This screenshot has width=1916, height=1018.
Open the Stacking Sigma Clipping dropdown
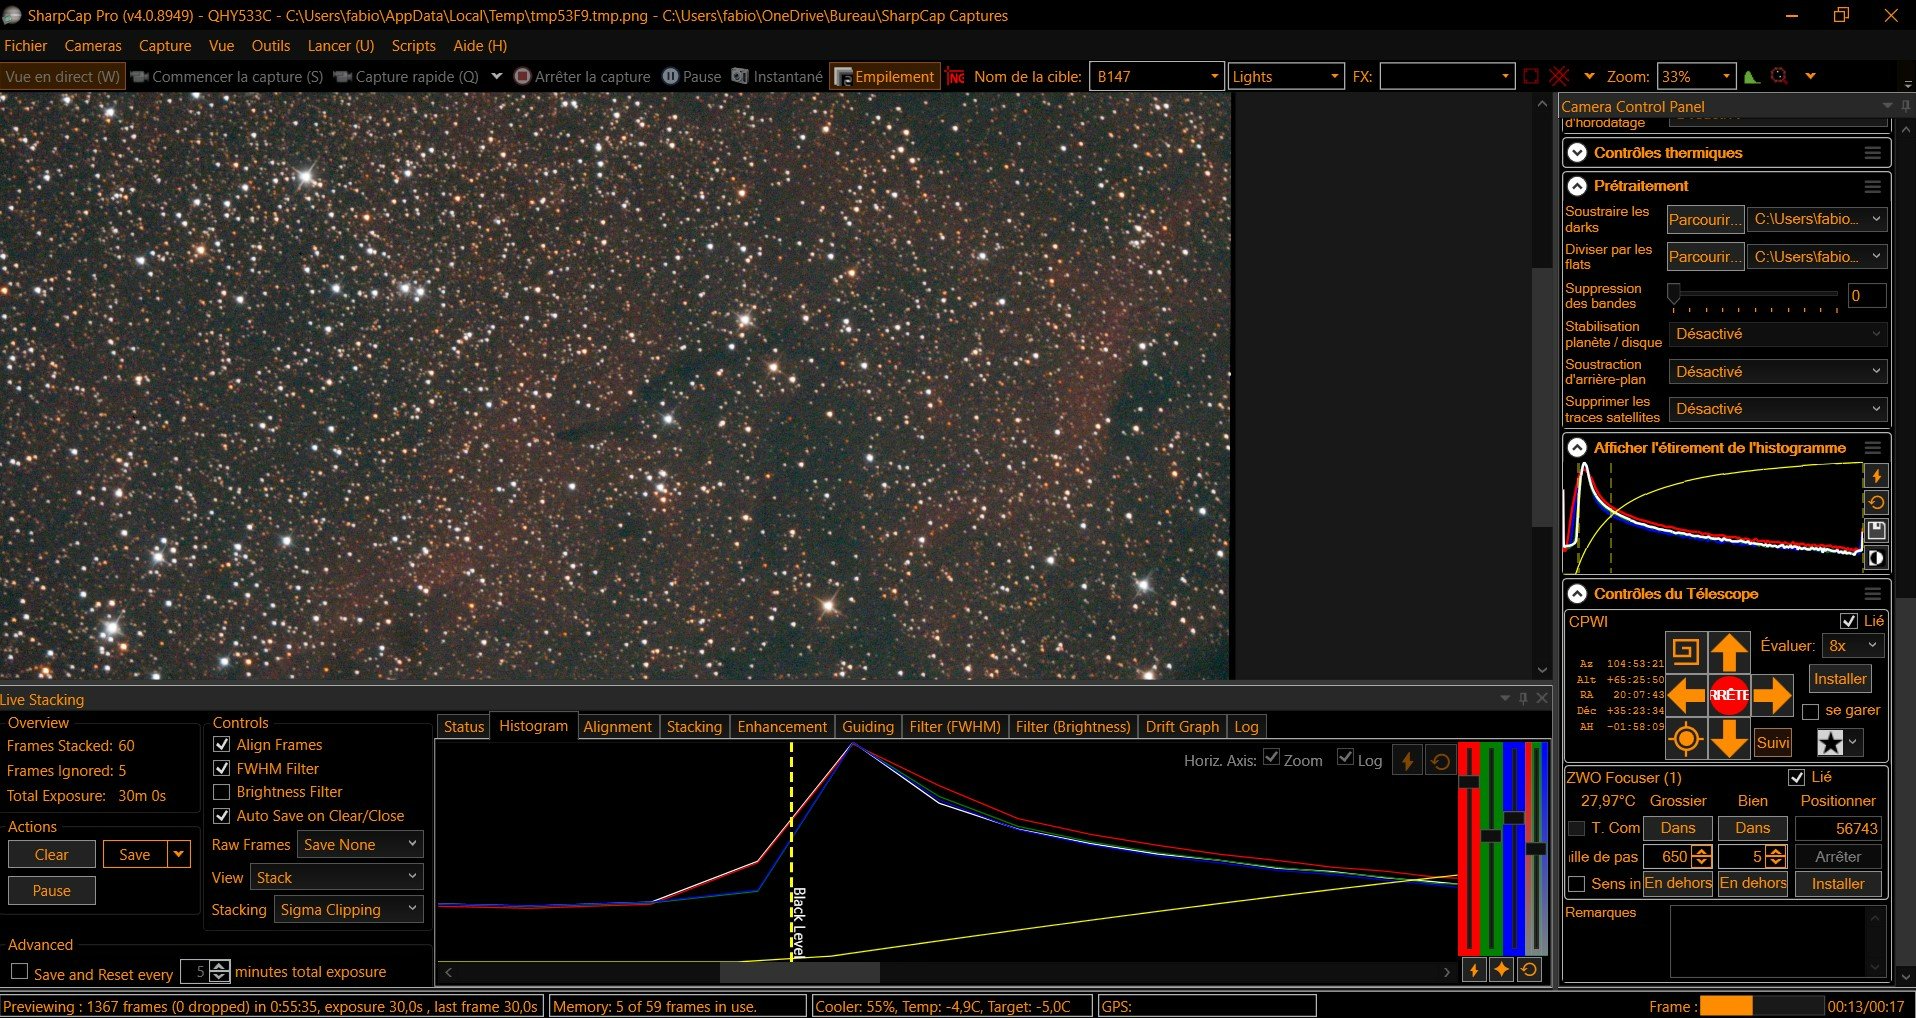pos(349,910)
